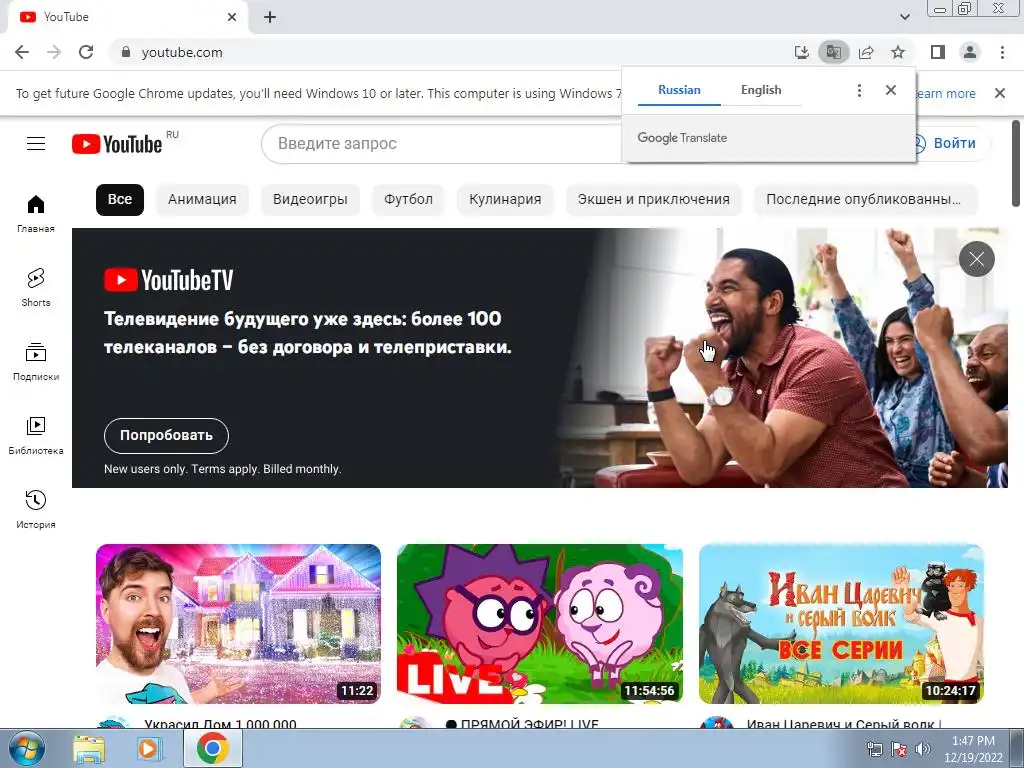
Task: Select the Последние опубликованные chip
Action: [865, 199]
